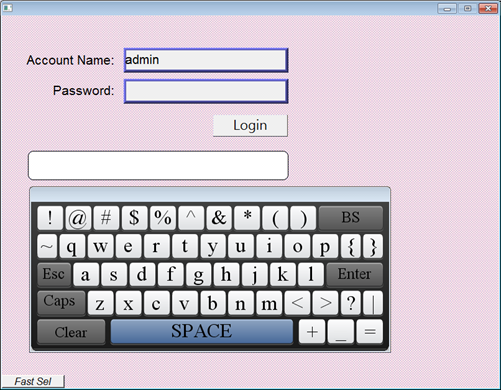This screenshot has height=390, width=501.
Task: Tap the question mark key
Action: click(351, 303)
